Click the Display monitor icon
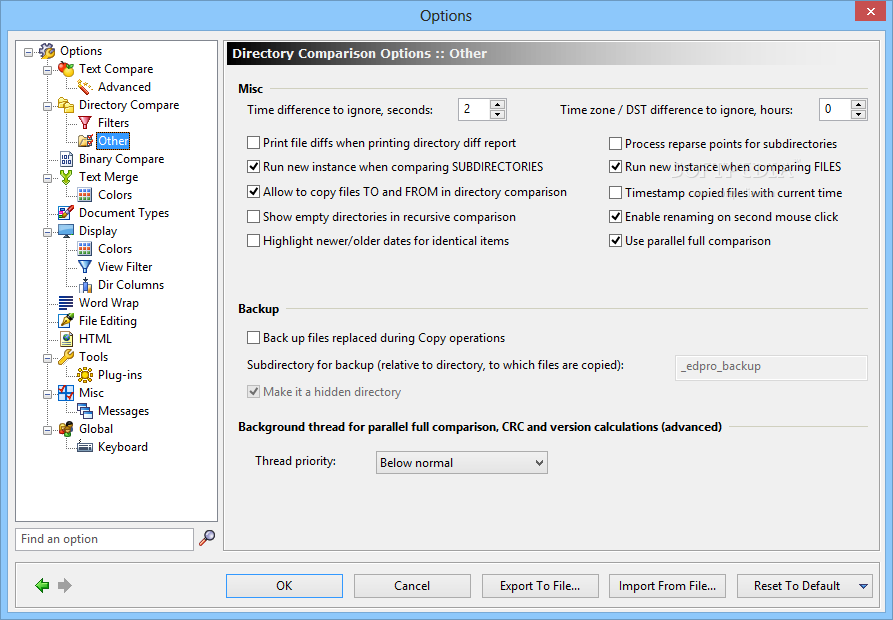The width and height of the screenshot is (893, 620). coord(66,231)
